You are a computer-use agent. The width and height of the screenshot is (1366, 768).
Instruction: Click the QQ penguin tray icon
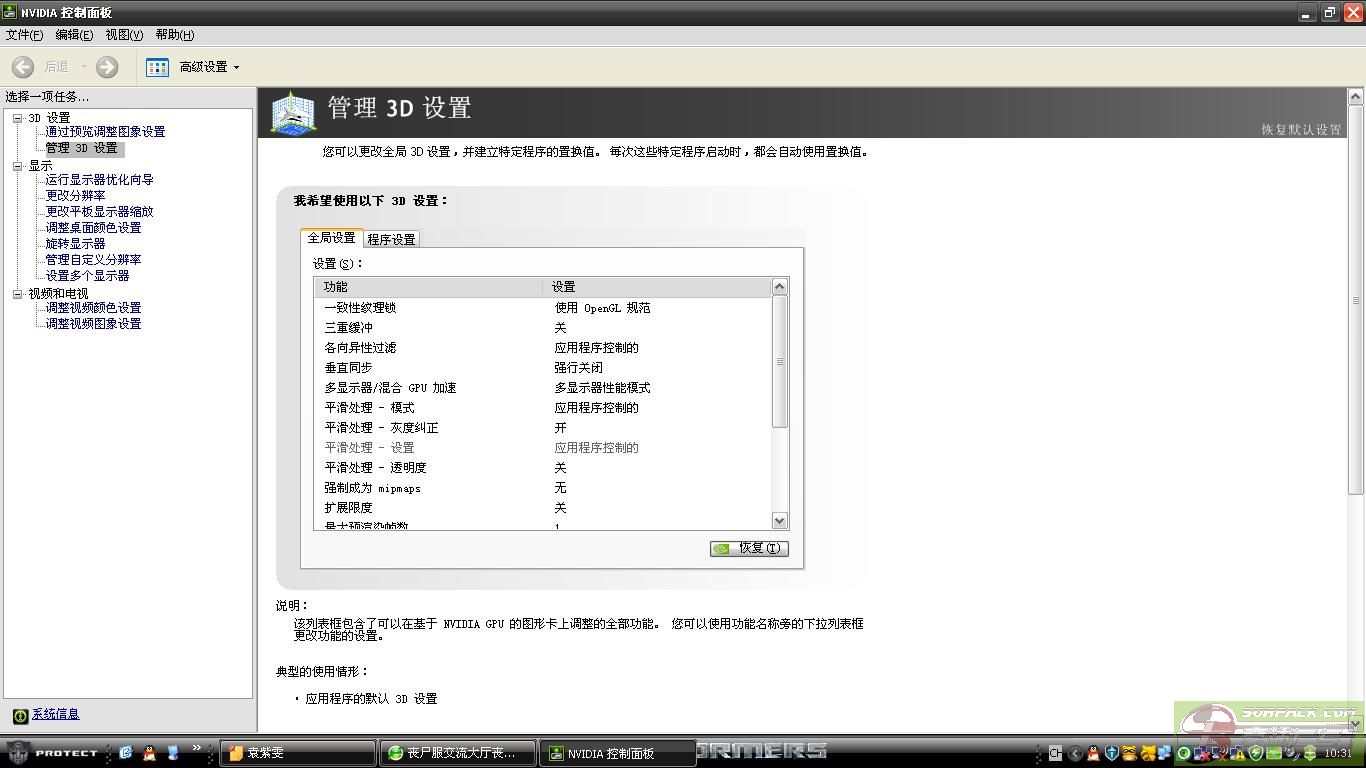[x=1093, y=753]
